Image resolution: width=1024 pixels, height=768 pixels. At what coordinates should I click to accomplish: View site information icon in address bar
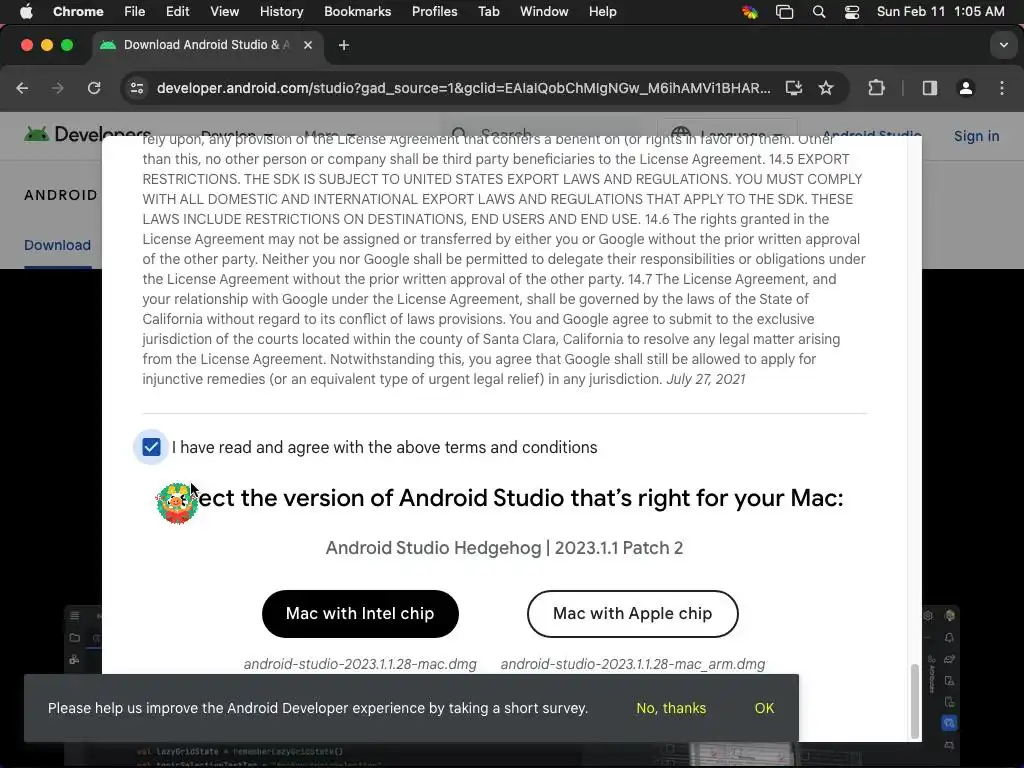click(x=136, y=88)
